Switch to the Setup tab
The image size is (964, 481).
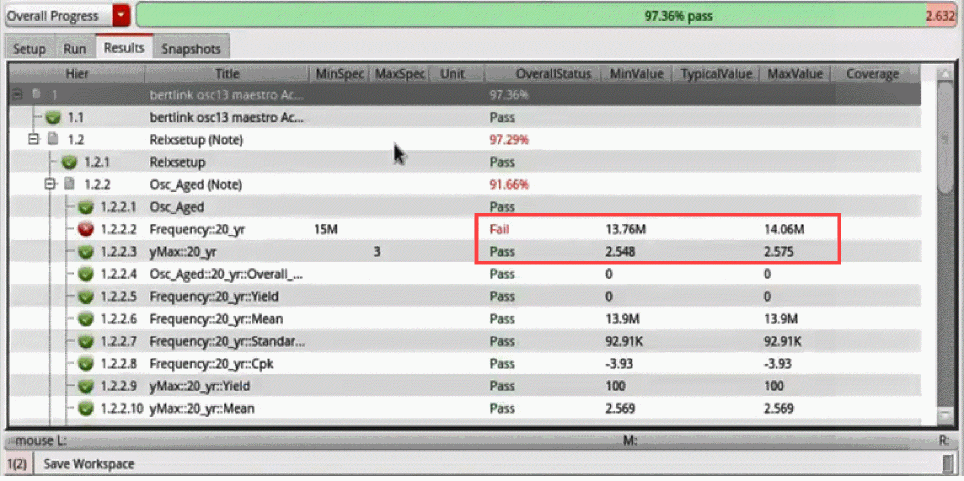click(x=30, y=49)
